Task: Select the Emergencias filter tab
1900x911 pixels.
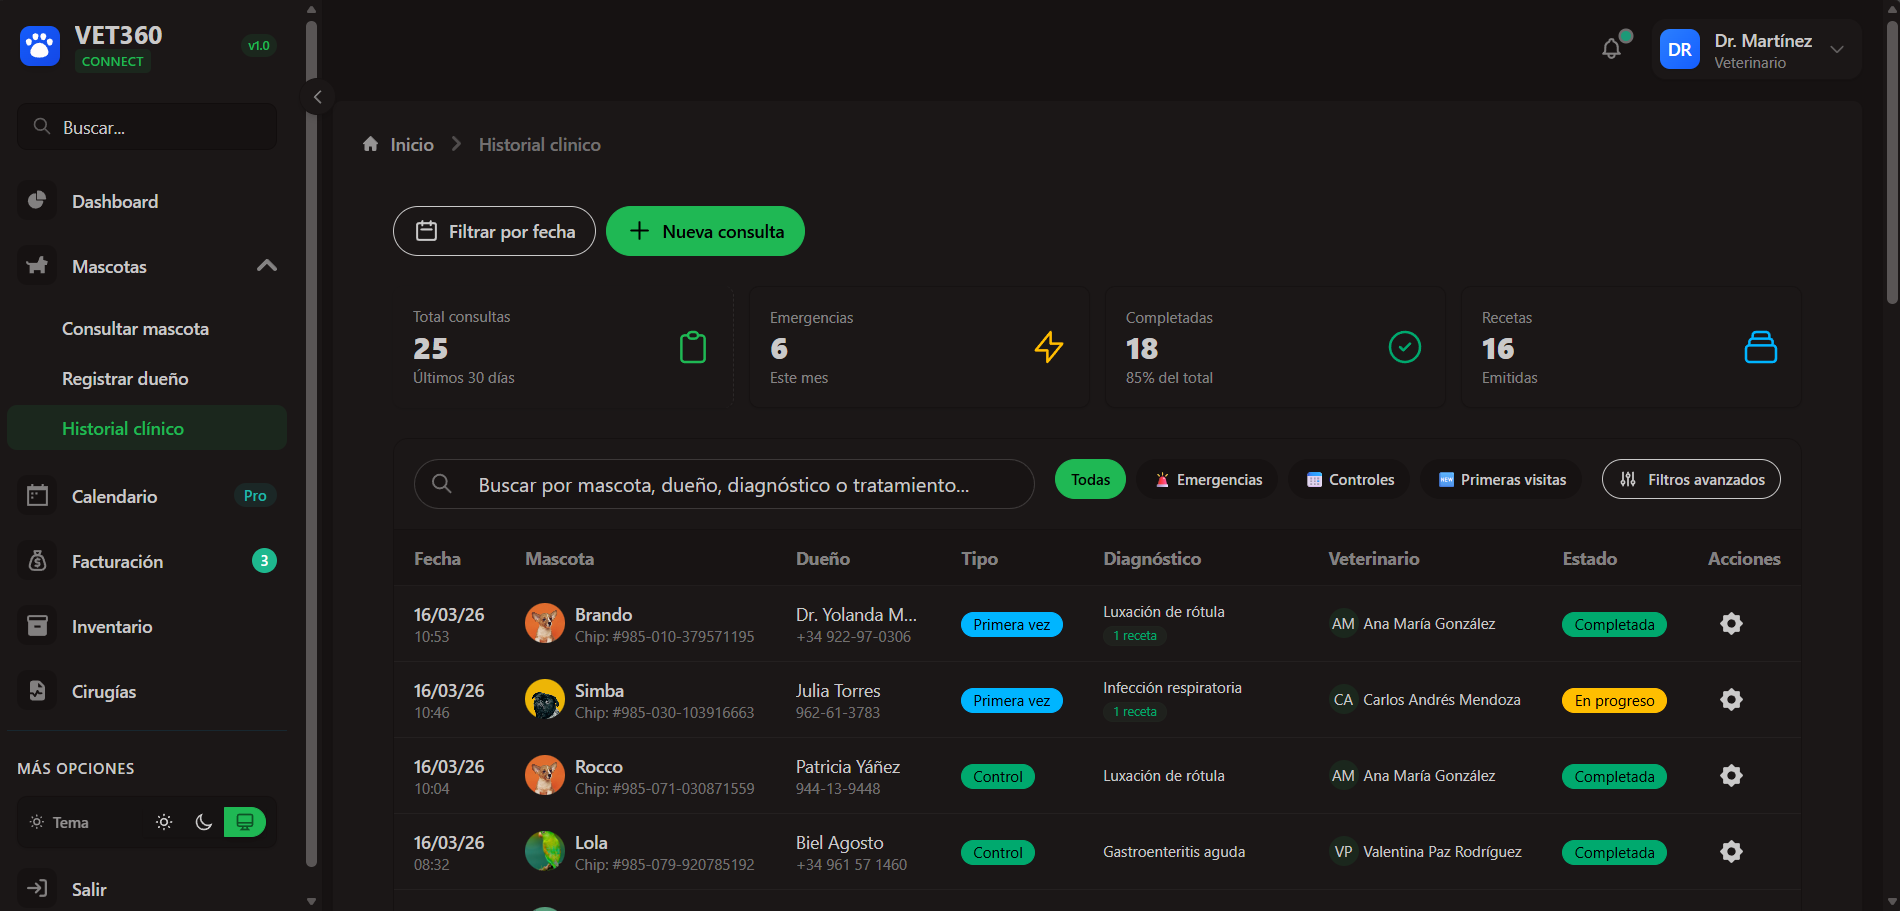Action: tap(1208, 480)
